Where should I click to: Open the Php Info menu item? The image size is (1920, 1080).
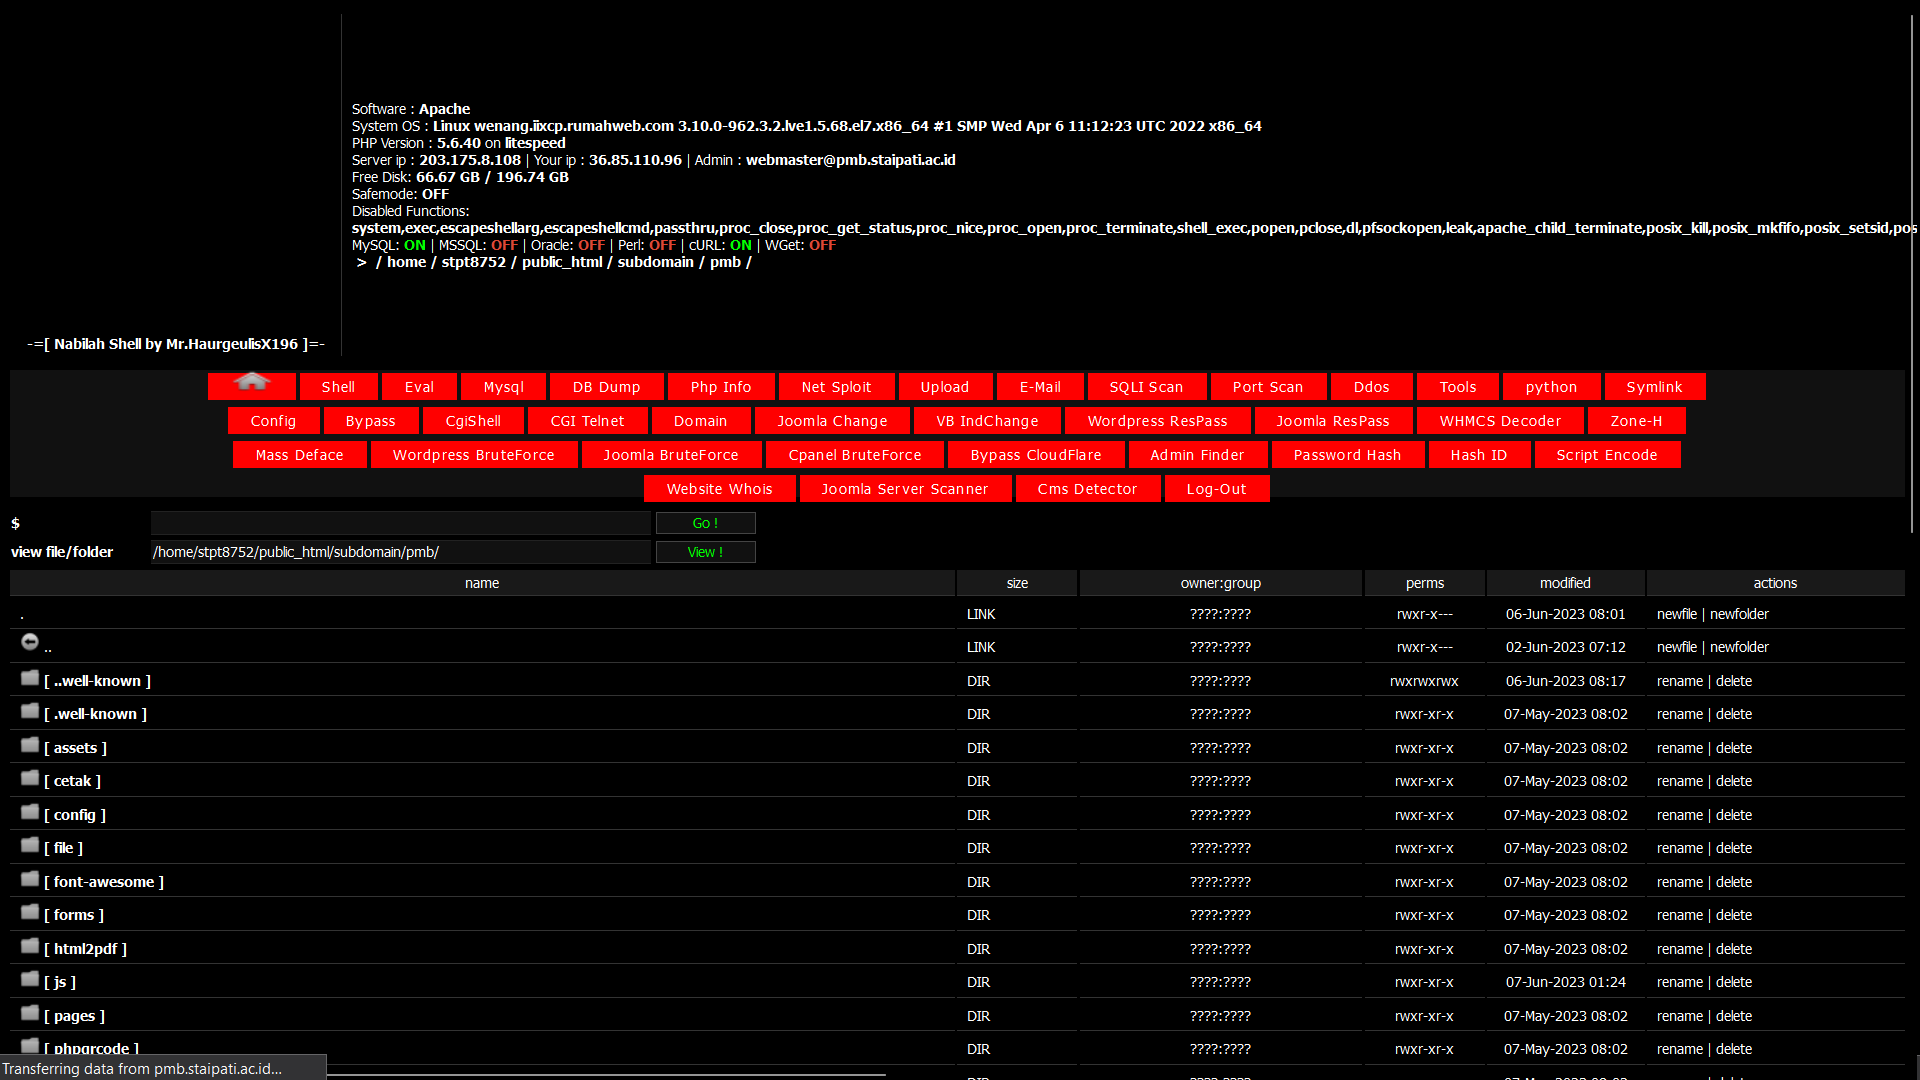coord(721,387)
